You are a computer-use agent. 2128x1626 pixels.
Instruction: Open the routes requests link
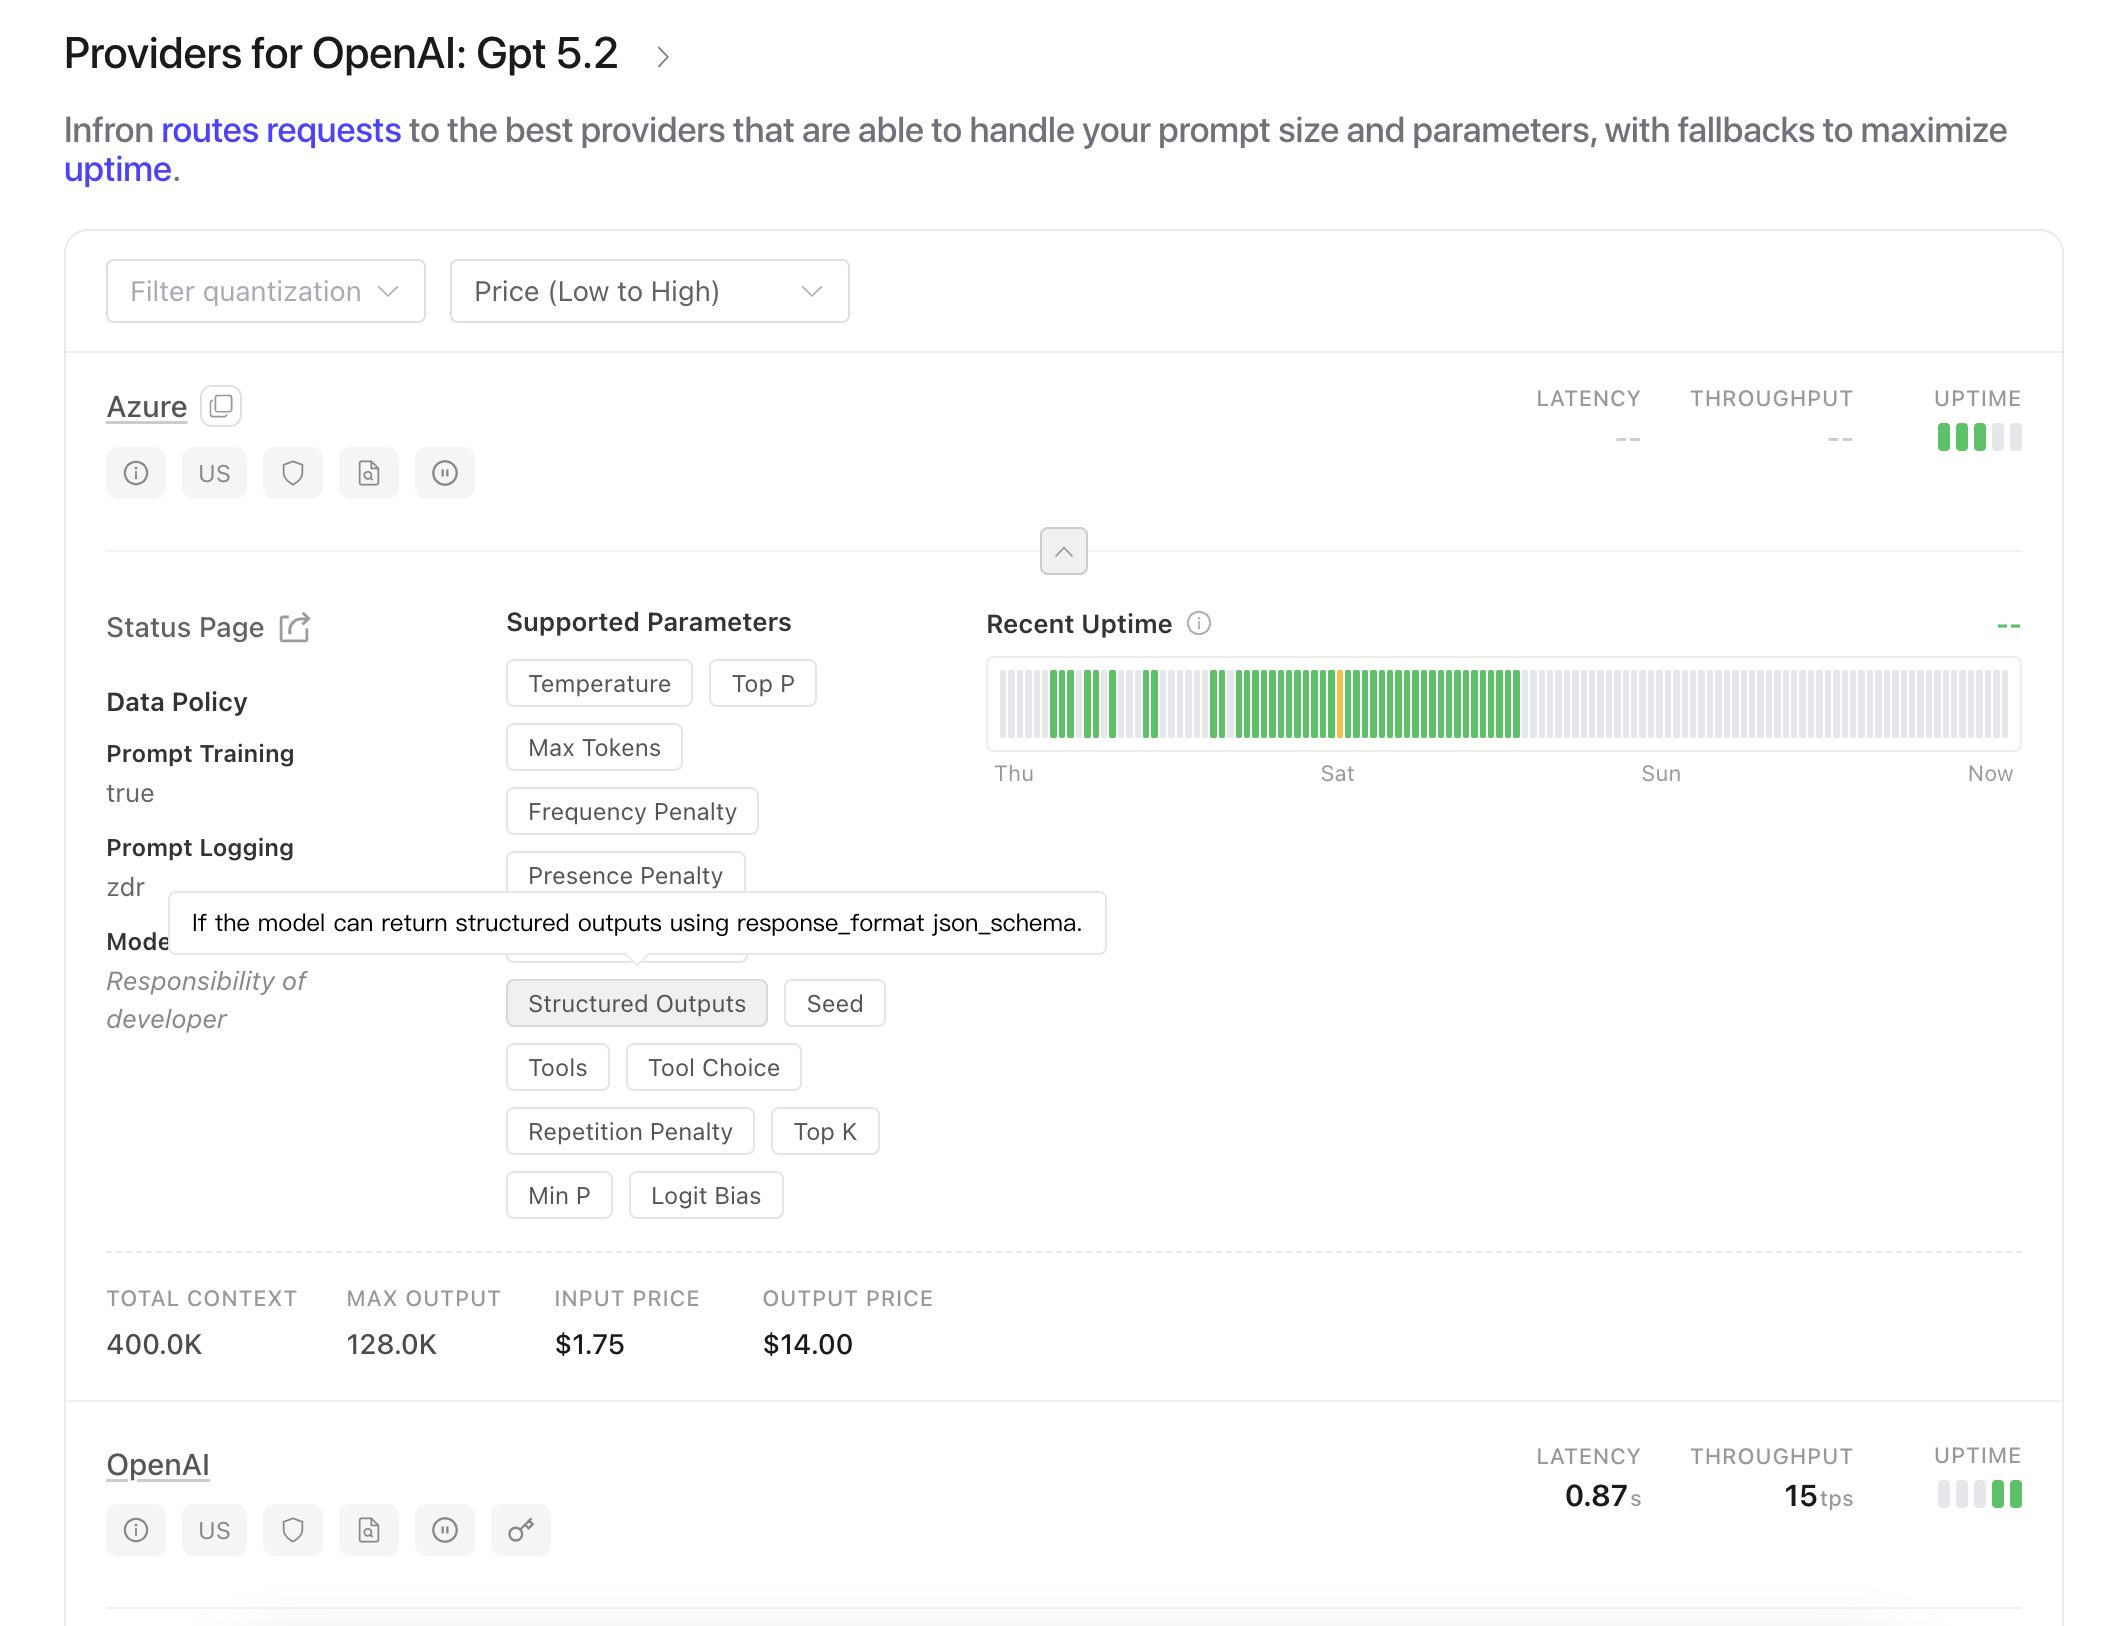tap(281, 131)
